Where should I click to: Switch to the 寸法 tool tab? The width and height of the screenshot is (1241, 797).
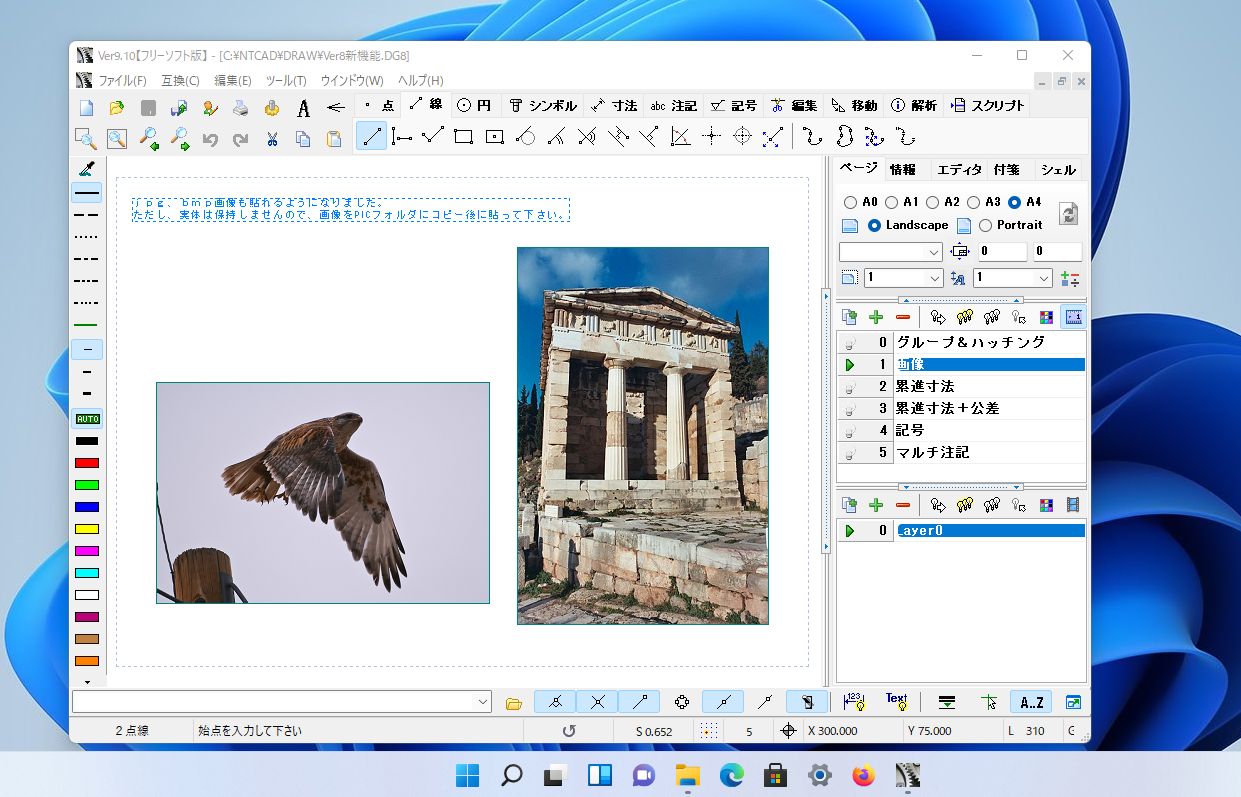click(x=613, y=105)
